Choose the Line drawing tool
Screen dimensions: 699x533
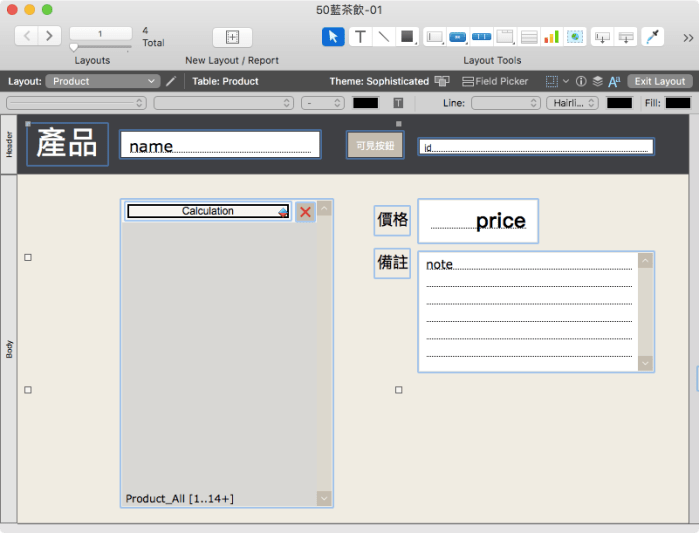[x=383, y=37]
